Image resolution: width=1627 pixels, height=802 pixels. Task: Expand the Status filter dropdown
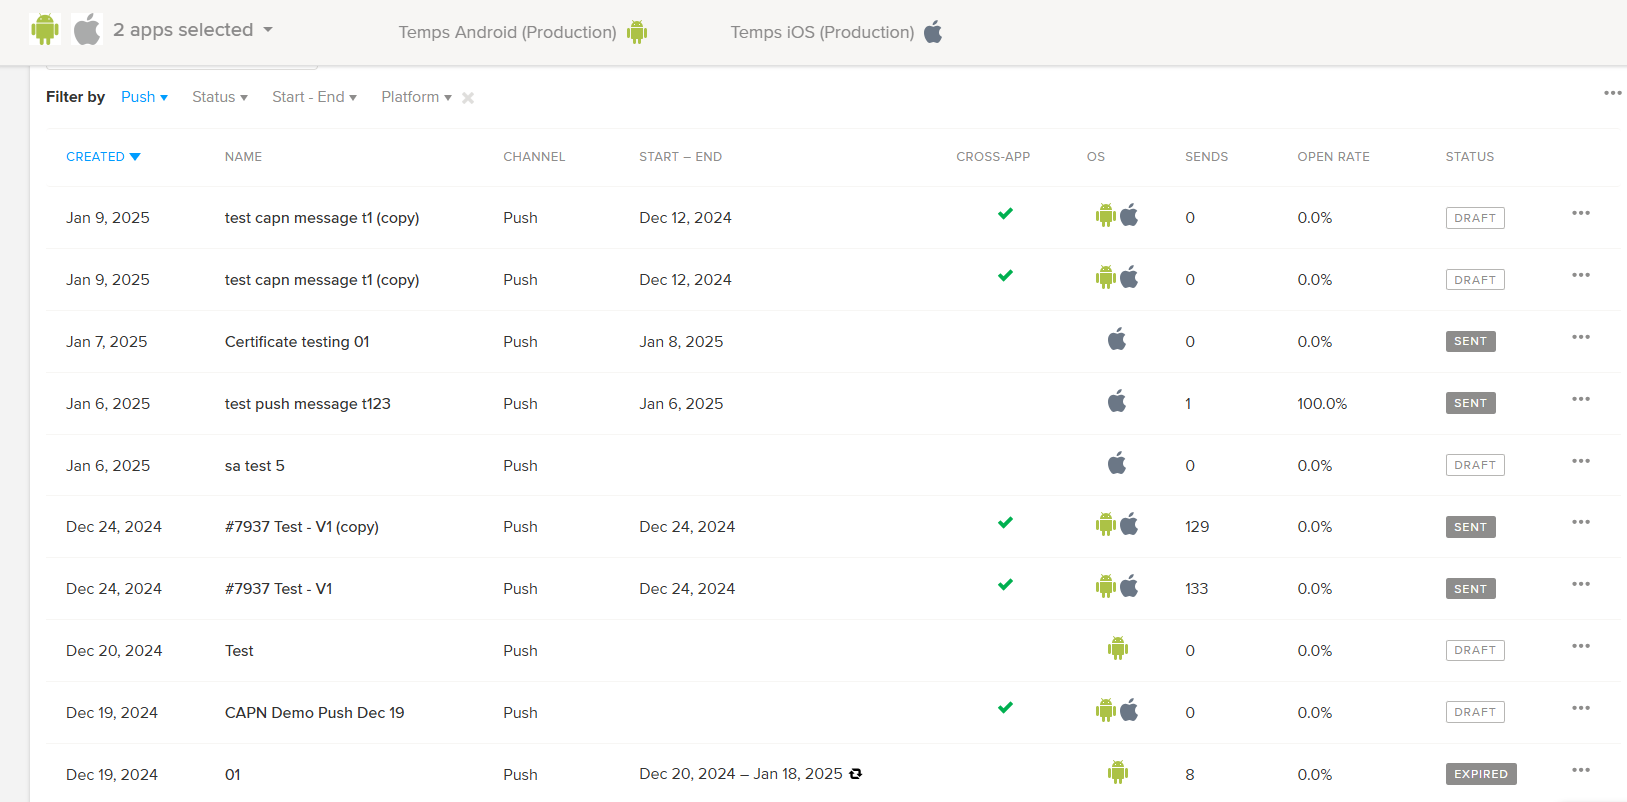point(219,97)
